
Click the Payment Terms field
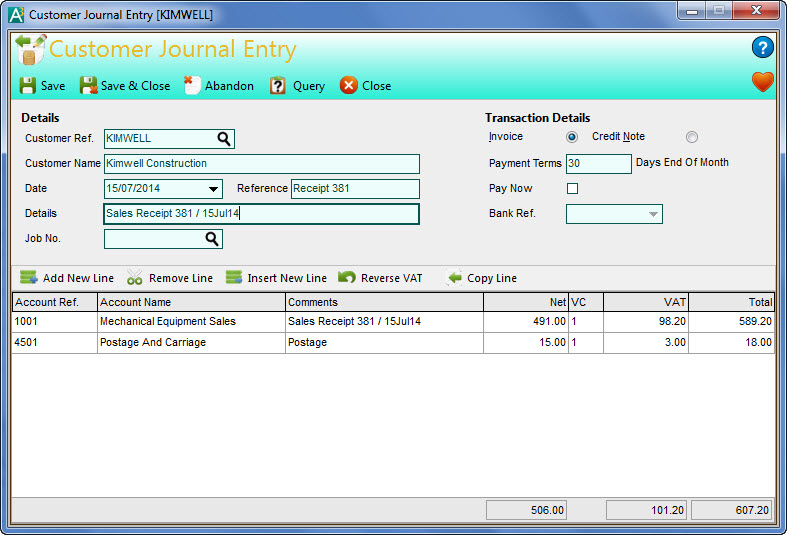coord(598,164)
